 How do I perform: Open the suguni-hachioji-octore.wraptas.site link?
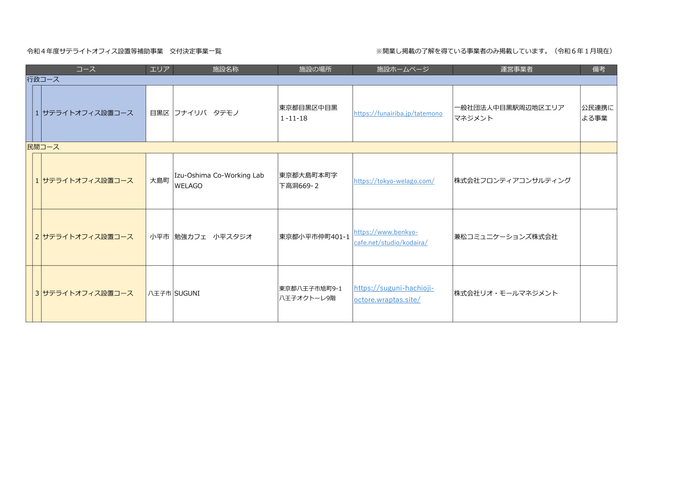[x=394, y=294]
